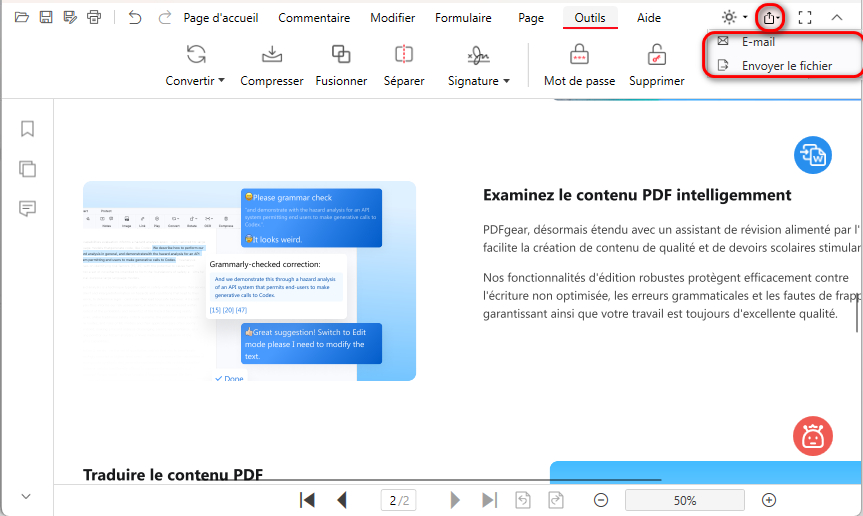This screenshot has width=863, height=516.
Task: Open the Signature dropdown
Action: coord(478,65)
